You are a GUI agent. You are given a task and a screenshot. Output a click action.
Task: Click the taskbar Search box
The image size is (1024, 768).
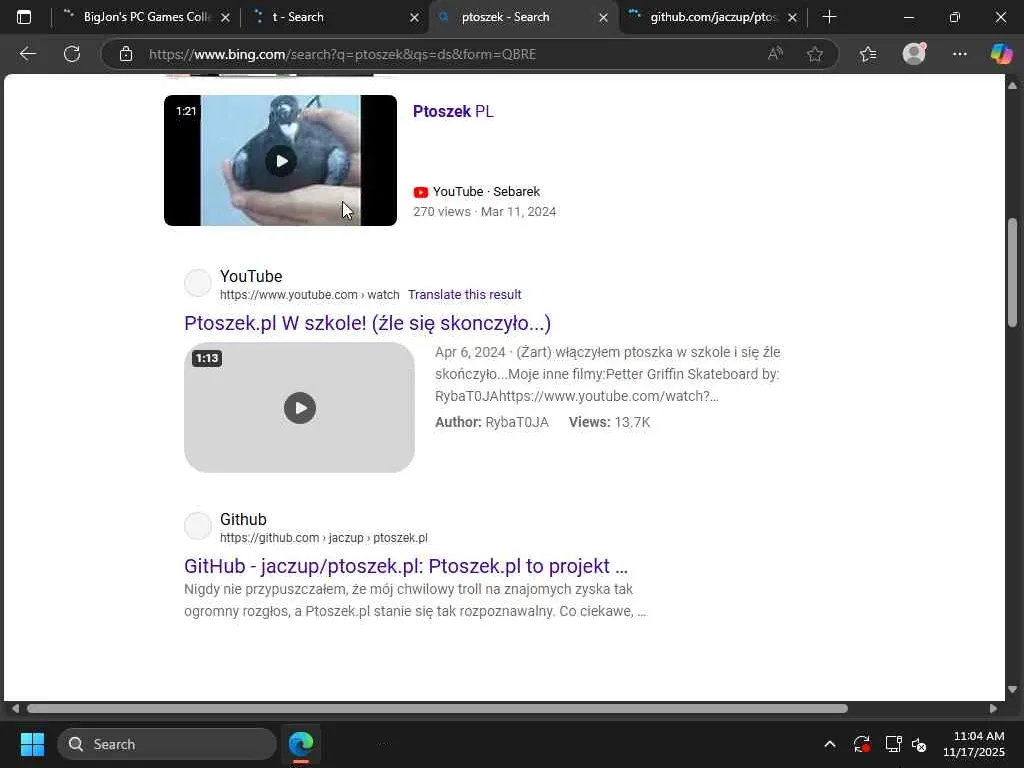[x=167, y=744]
